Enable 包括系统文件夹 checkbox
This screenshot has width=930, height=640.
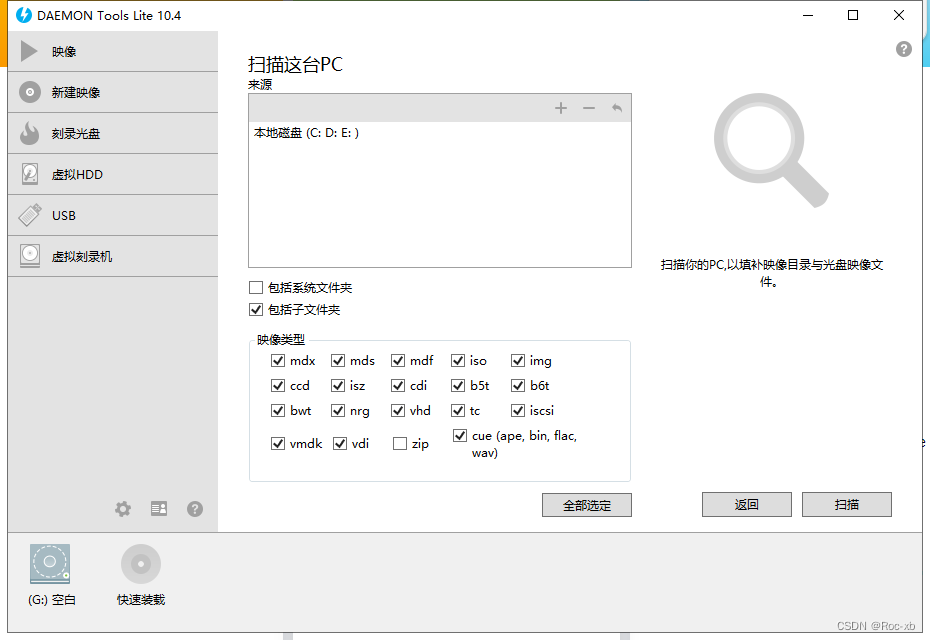pos(256,288)
